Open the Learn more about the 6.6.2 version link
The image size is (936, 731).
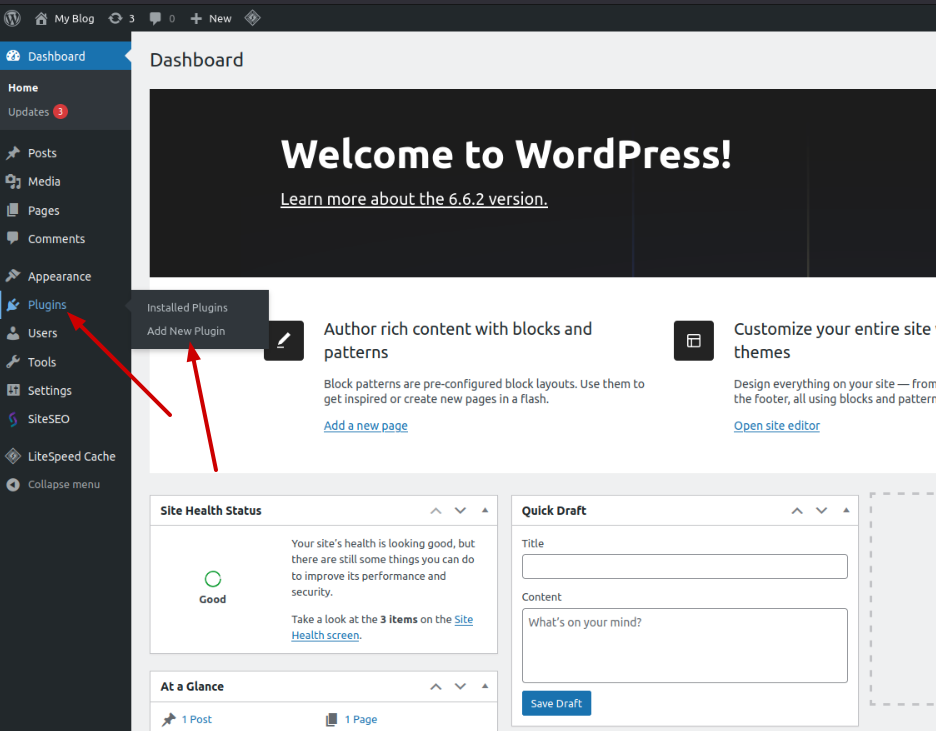pyautogui.click(x=413, y=198)
